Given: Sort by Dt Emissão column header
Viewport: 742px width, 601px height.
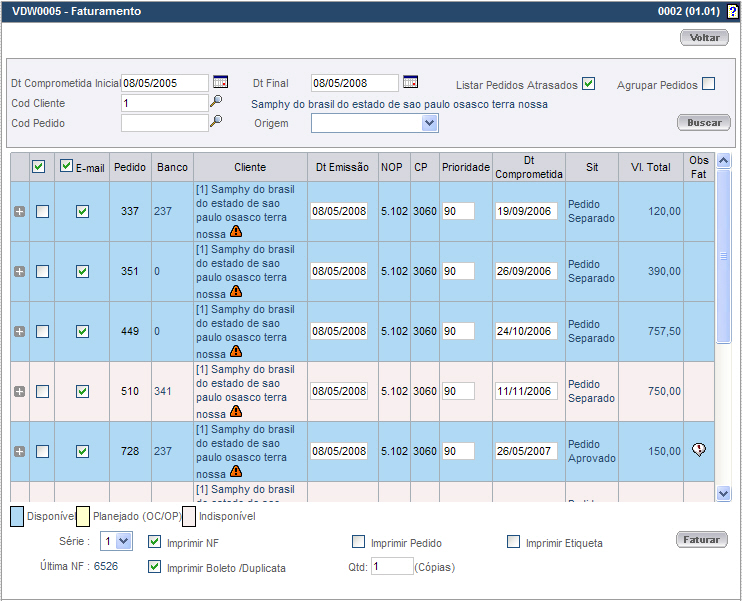Looking at the screenshot, I should [x=341, y=167].
